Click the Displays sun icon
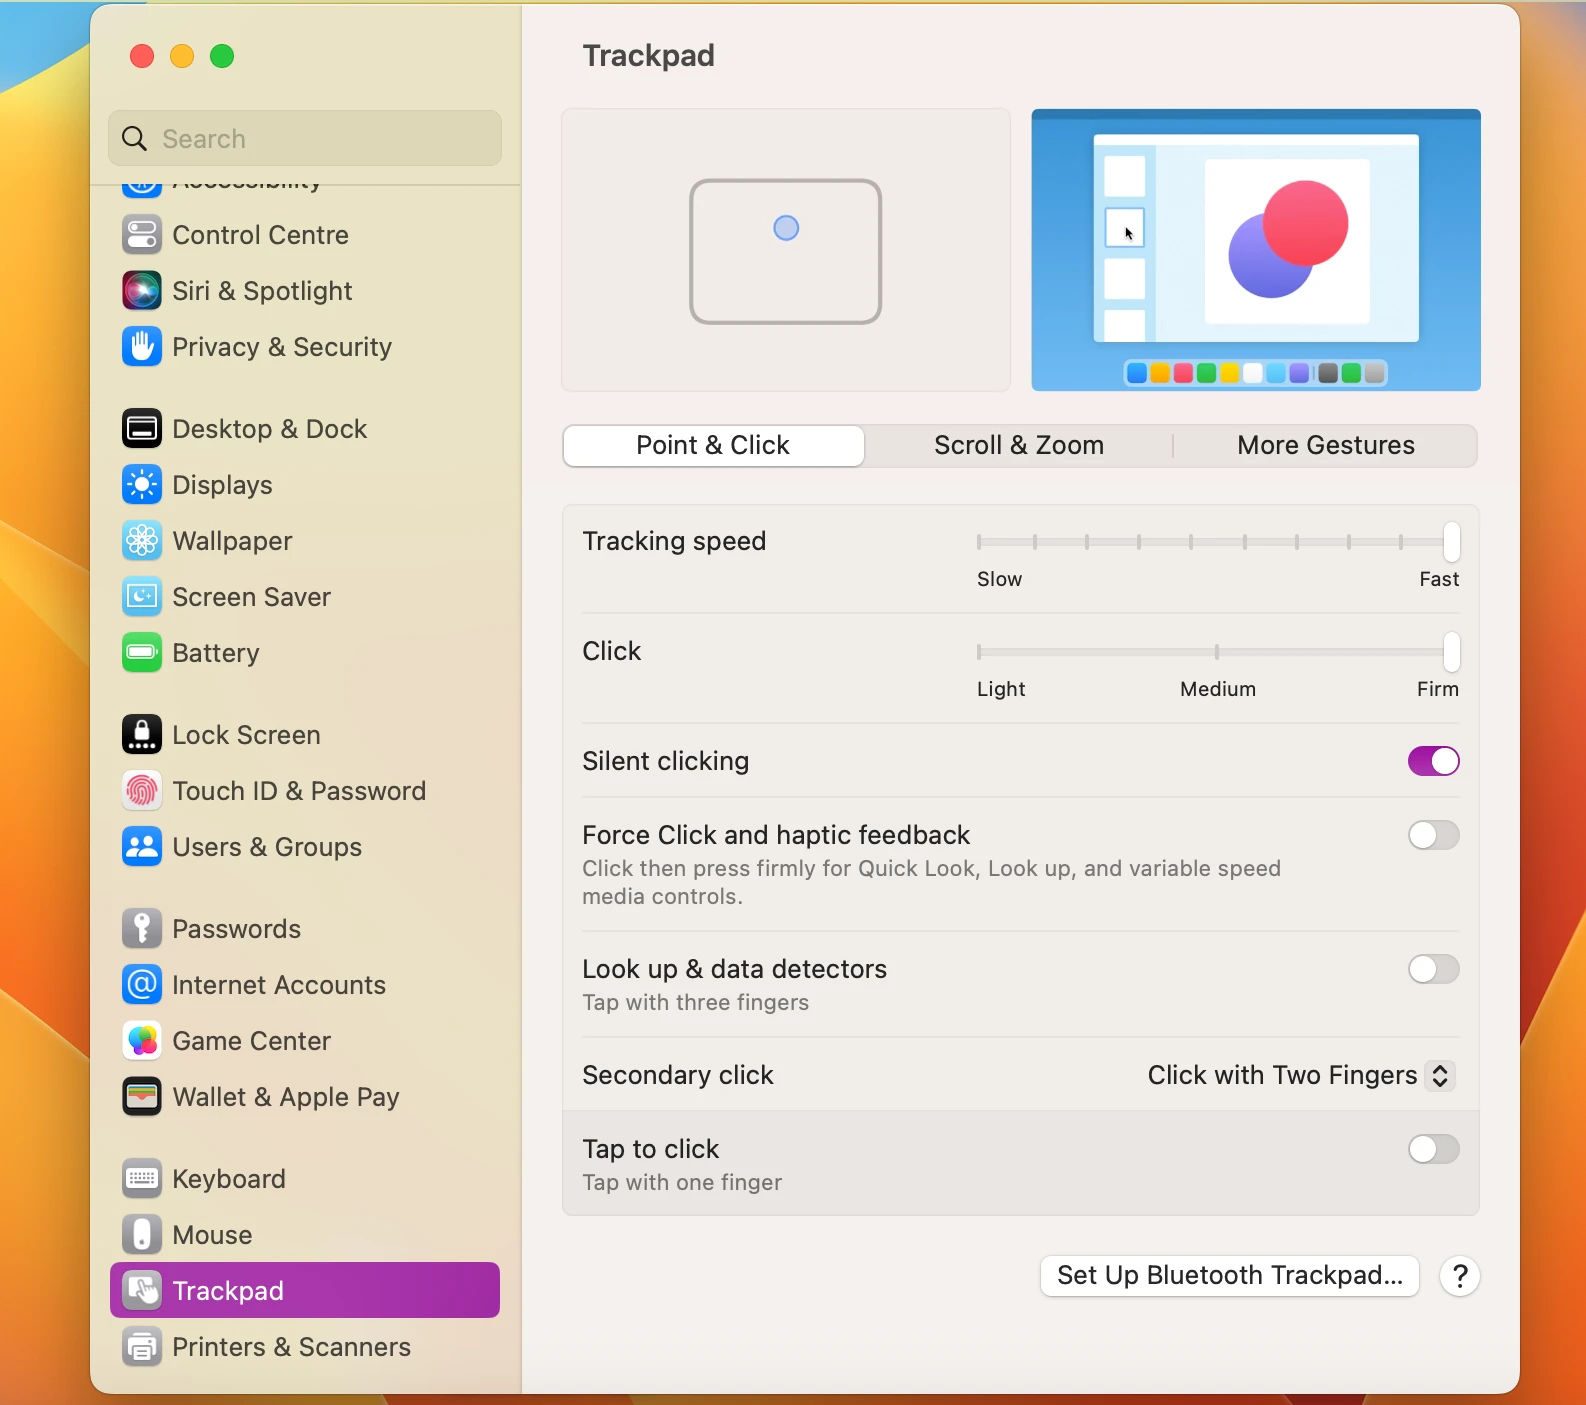Viewport: 1586px width, 1405px height. pos(141,485)
